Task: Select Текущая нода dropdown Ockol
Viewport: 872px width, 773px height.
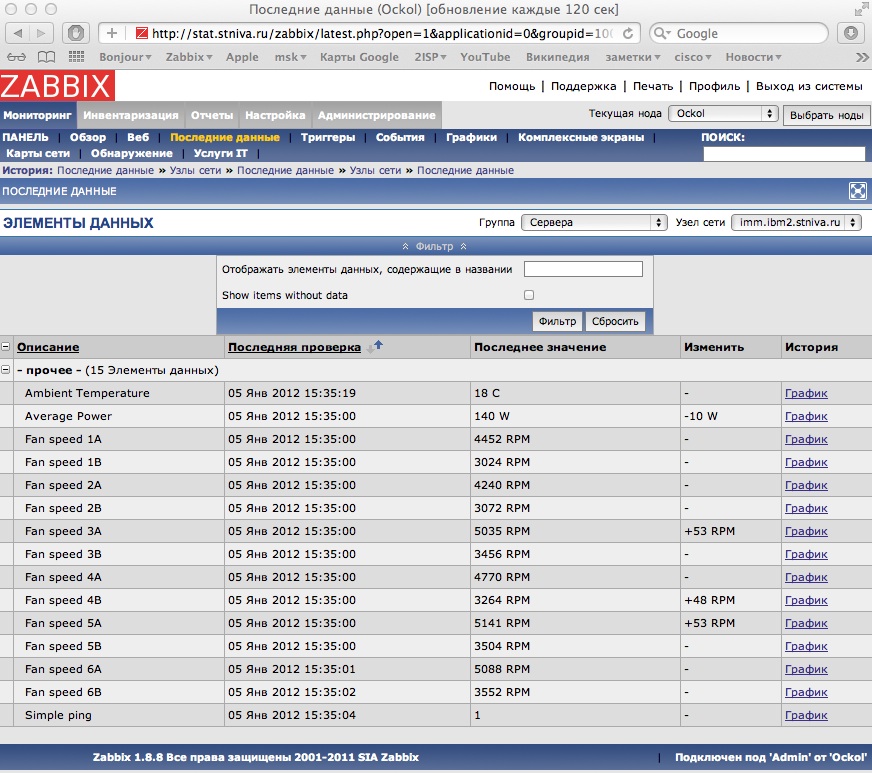Action: [723, 114]
